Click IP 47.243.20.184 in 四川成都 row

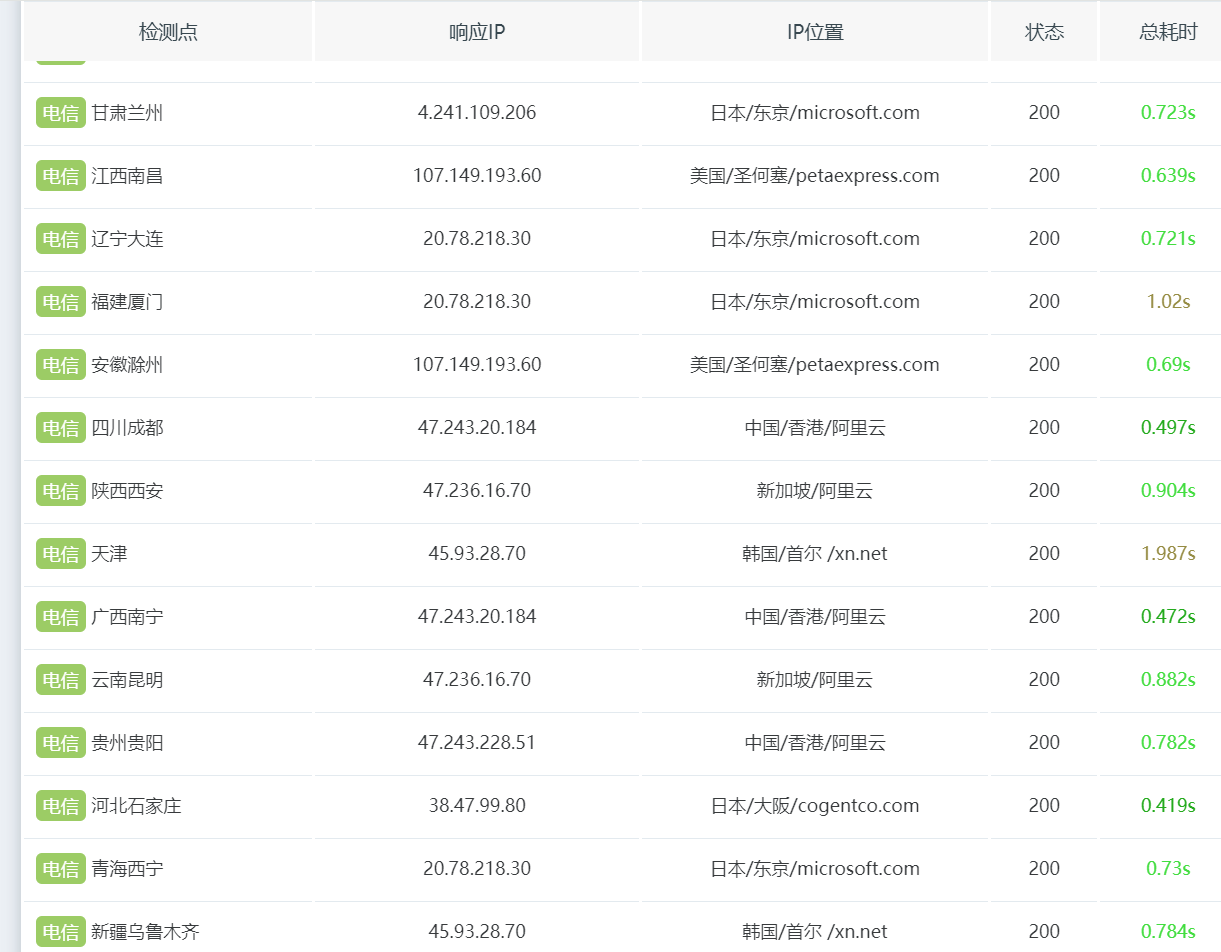477,428
